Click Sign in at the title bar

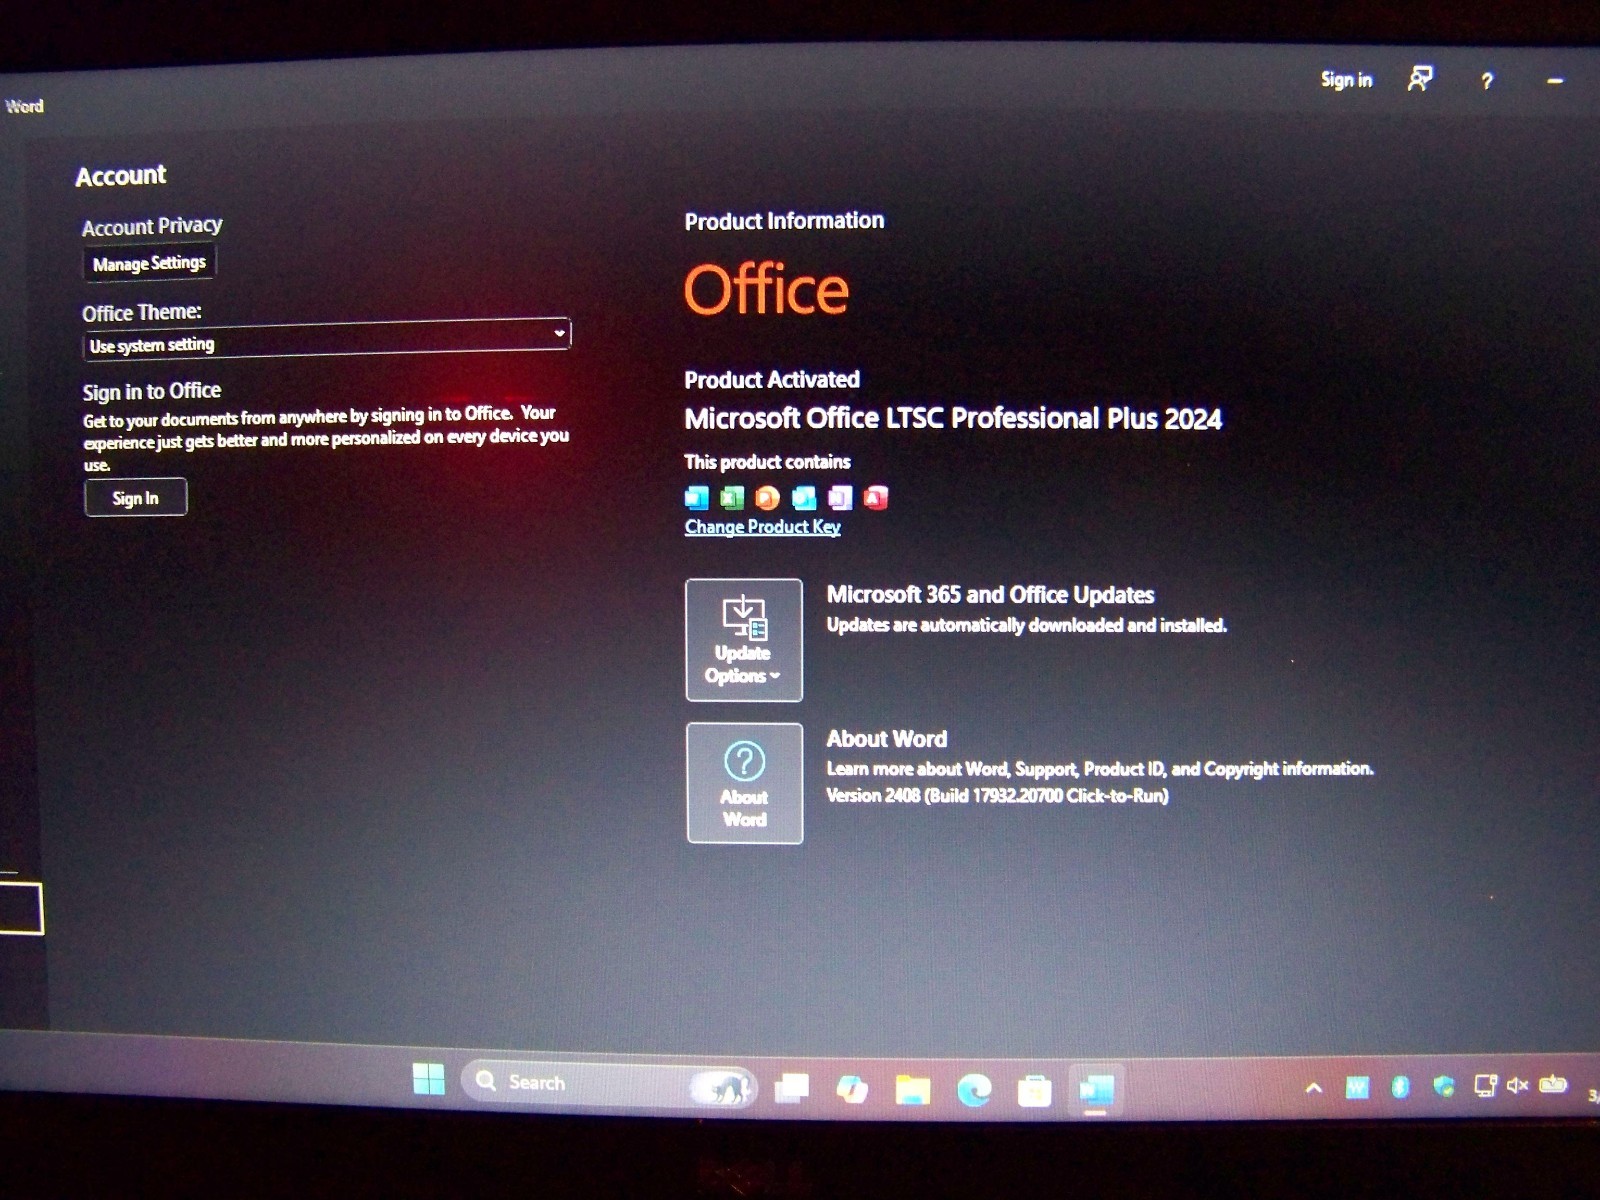click(1346, 80)
